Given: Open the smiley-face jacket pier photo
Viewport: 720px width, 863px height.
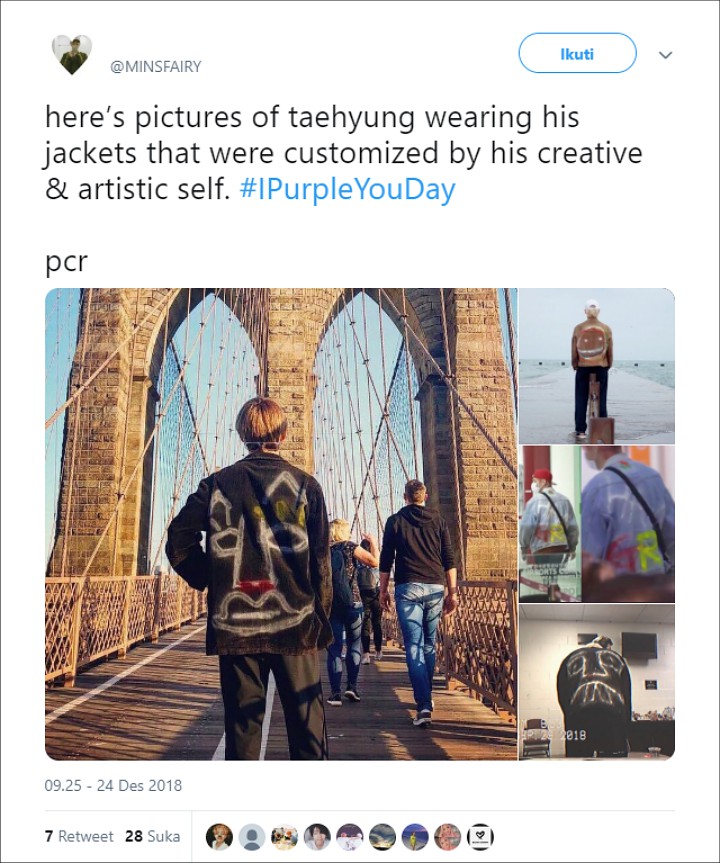Looking at the screenshot, I should 597,366.
